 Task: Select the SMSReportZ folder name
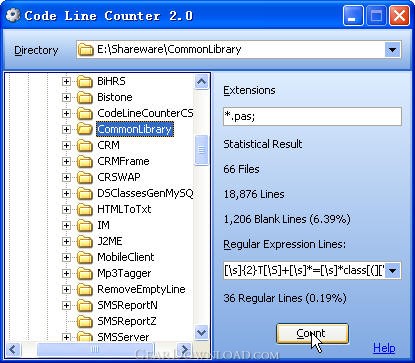coord(127,321)
